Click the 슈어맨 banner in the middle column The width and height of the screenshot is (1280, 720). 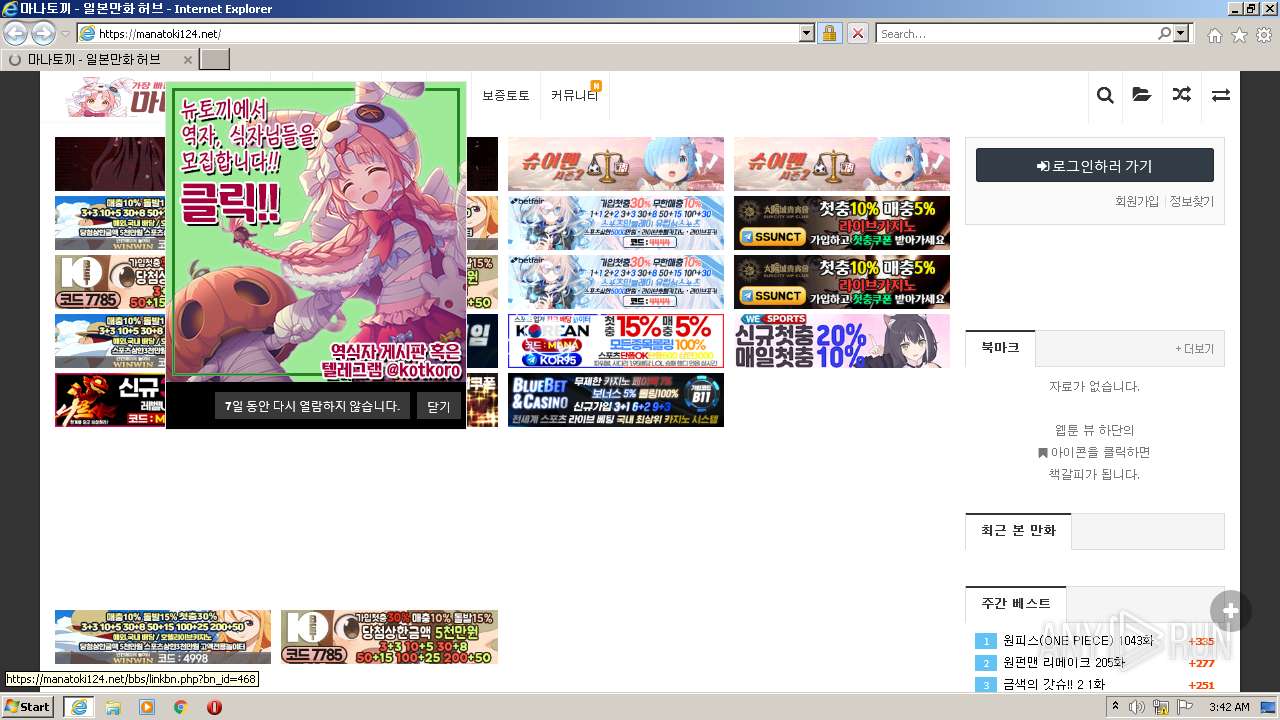615,164
